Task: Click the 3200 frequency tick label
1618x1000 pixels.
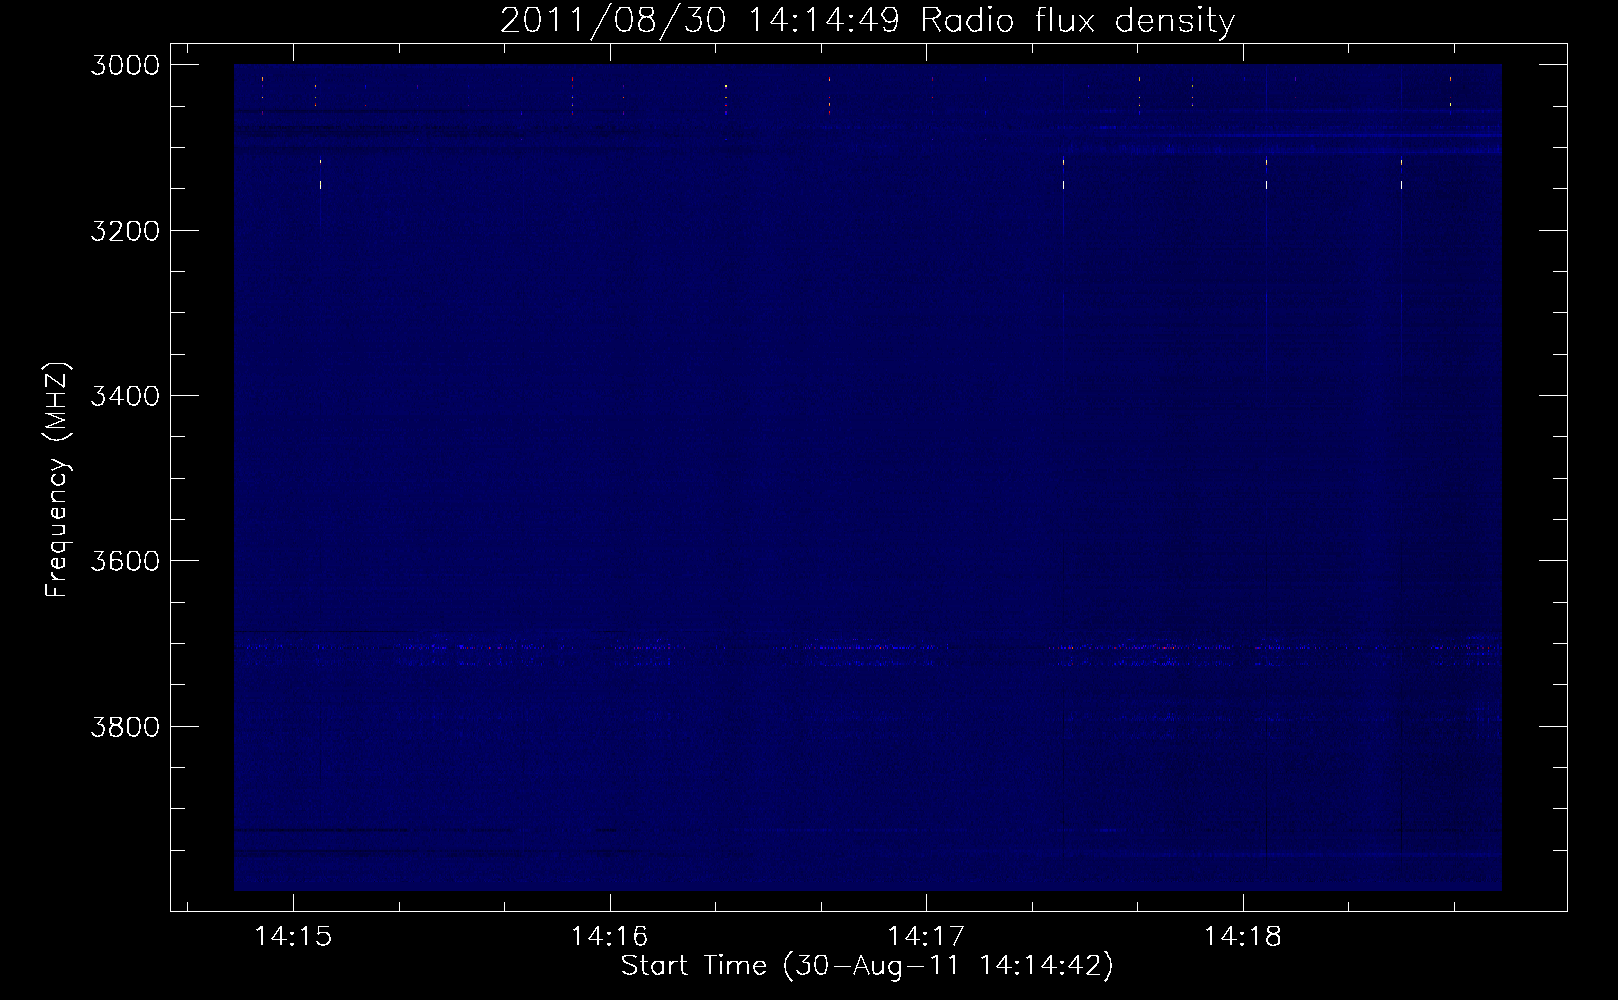Action: coord(125,231)
